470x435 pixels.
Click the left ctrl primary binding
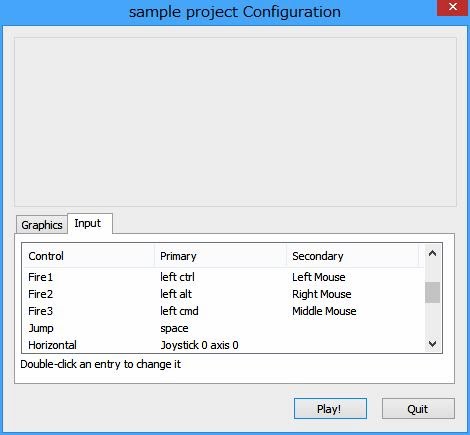click(177, 277)
